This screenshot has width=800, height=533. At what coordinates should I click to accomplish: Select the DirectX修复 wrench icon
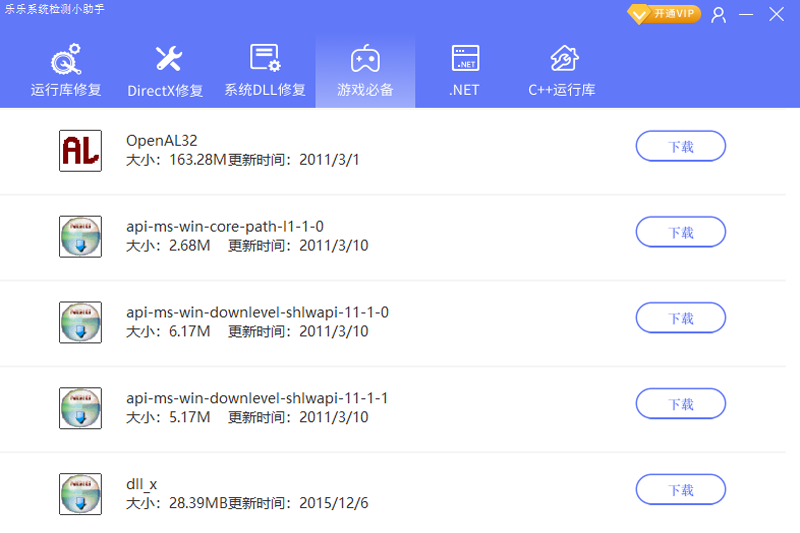(x=168, y=59)
